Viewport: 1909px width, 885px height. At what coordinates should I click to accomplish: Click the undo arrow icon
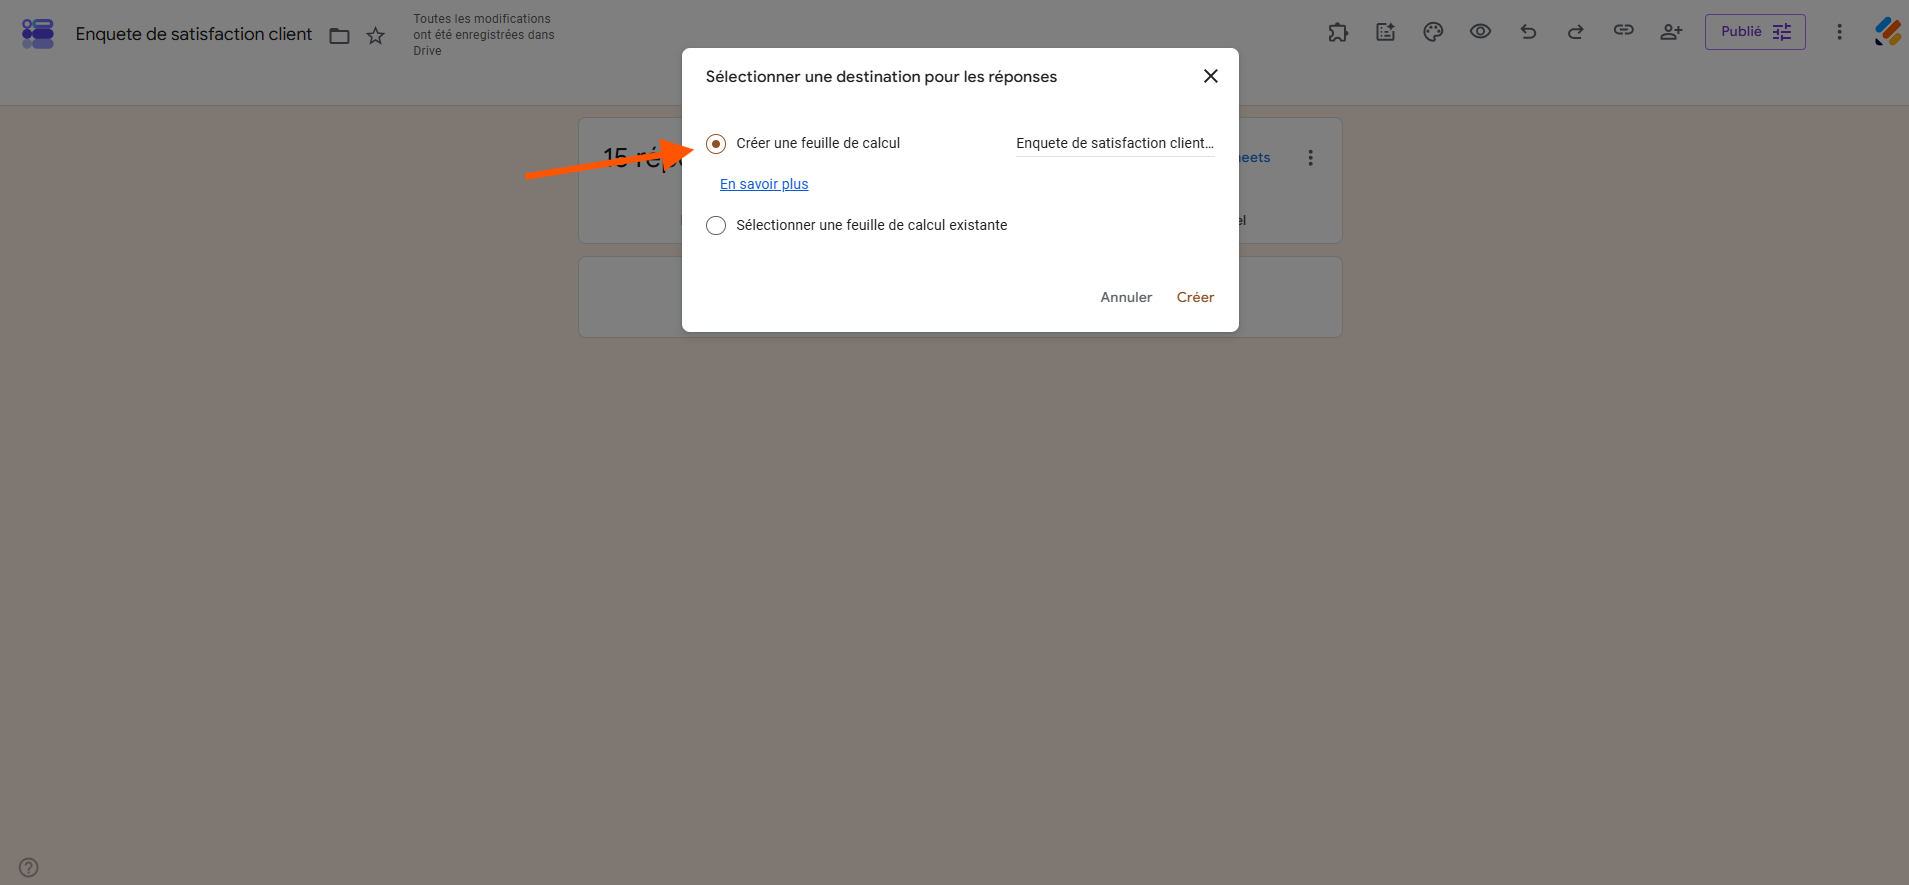point(1528,32)
